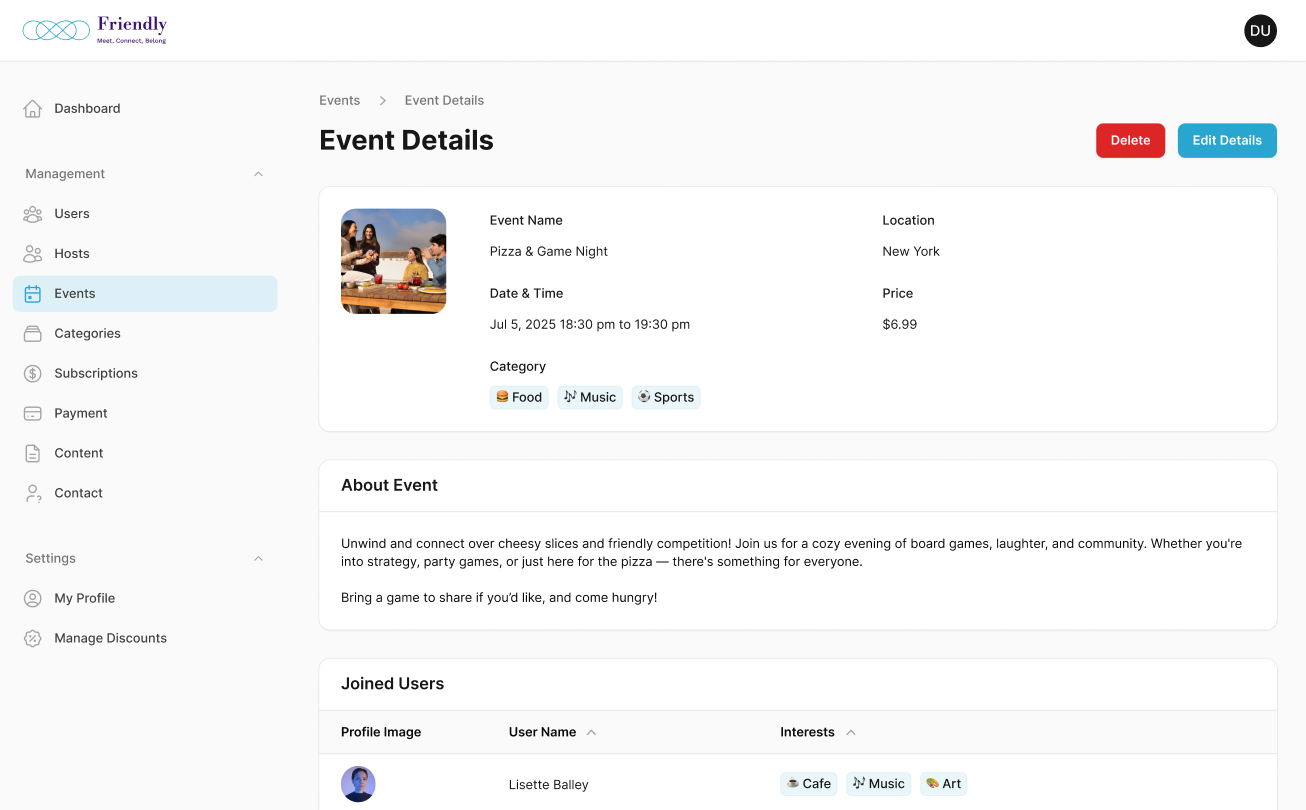Sort joined users by Interests arrow
Image resolution: width=1306 pixels, height=810 pixels.
[x=851, y=733]
